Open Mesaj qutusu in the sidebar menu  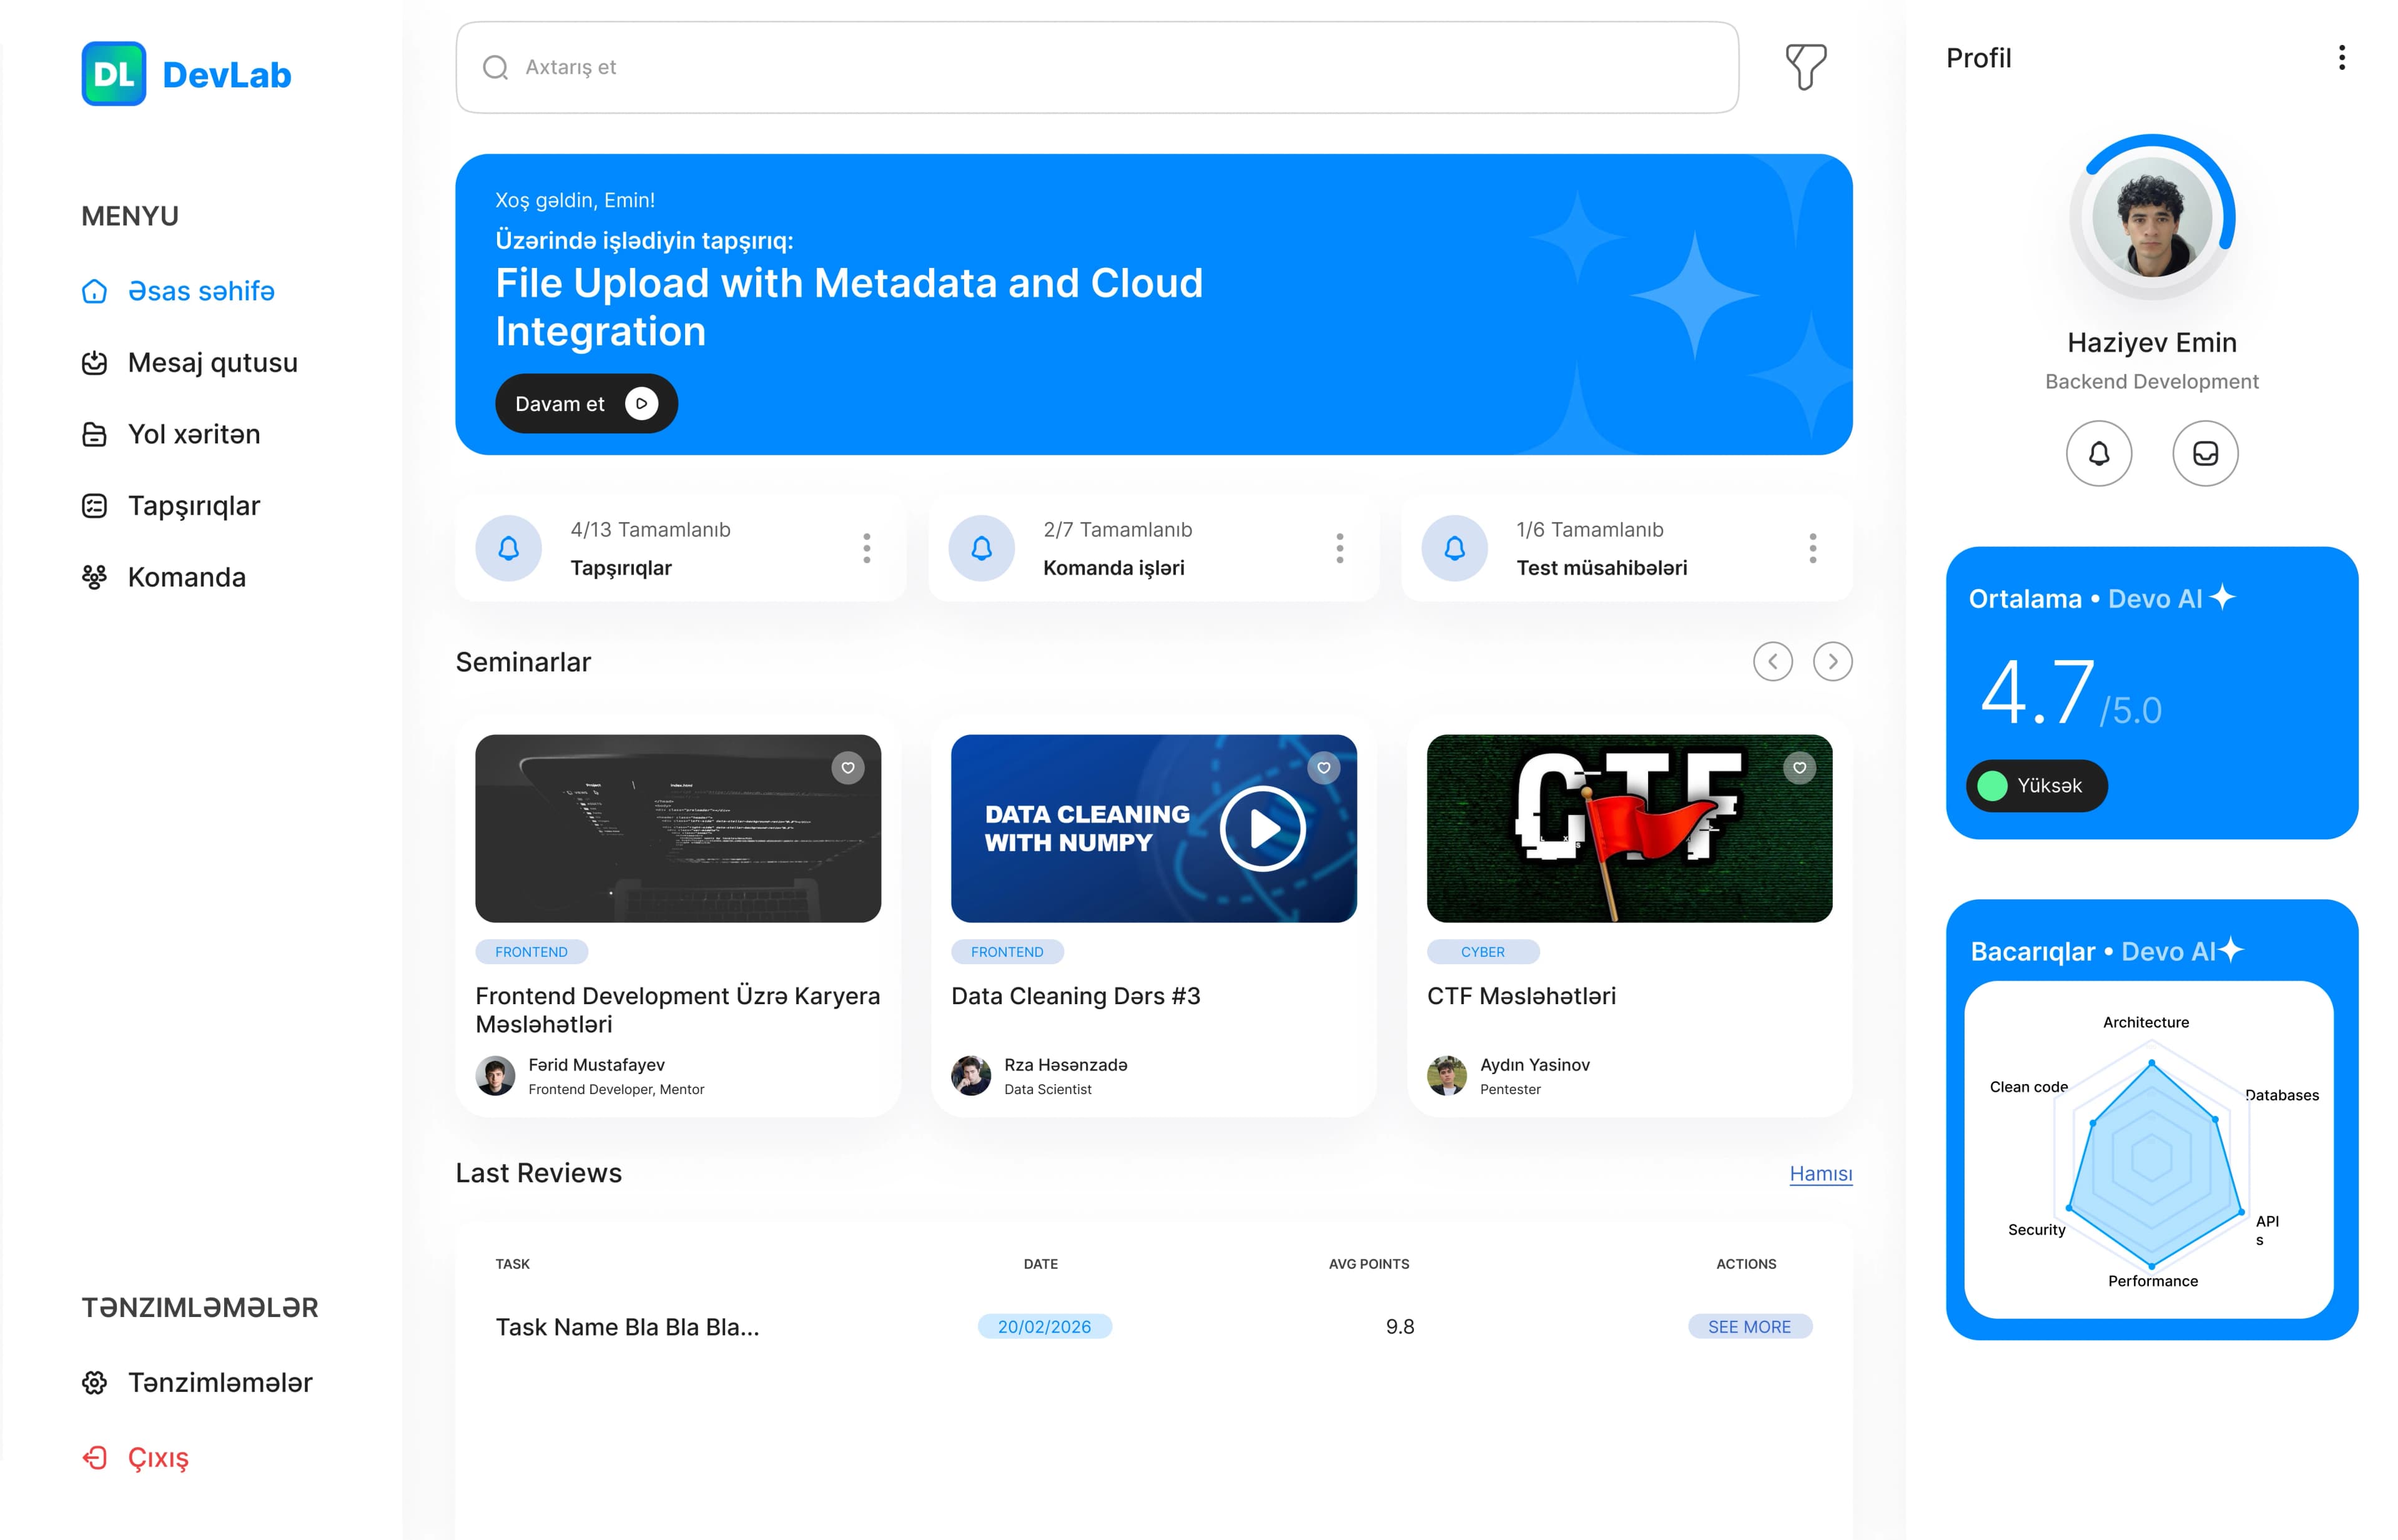(x=212, y=363)
